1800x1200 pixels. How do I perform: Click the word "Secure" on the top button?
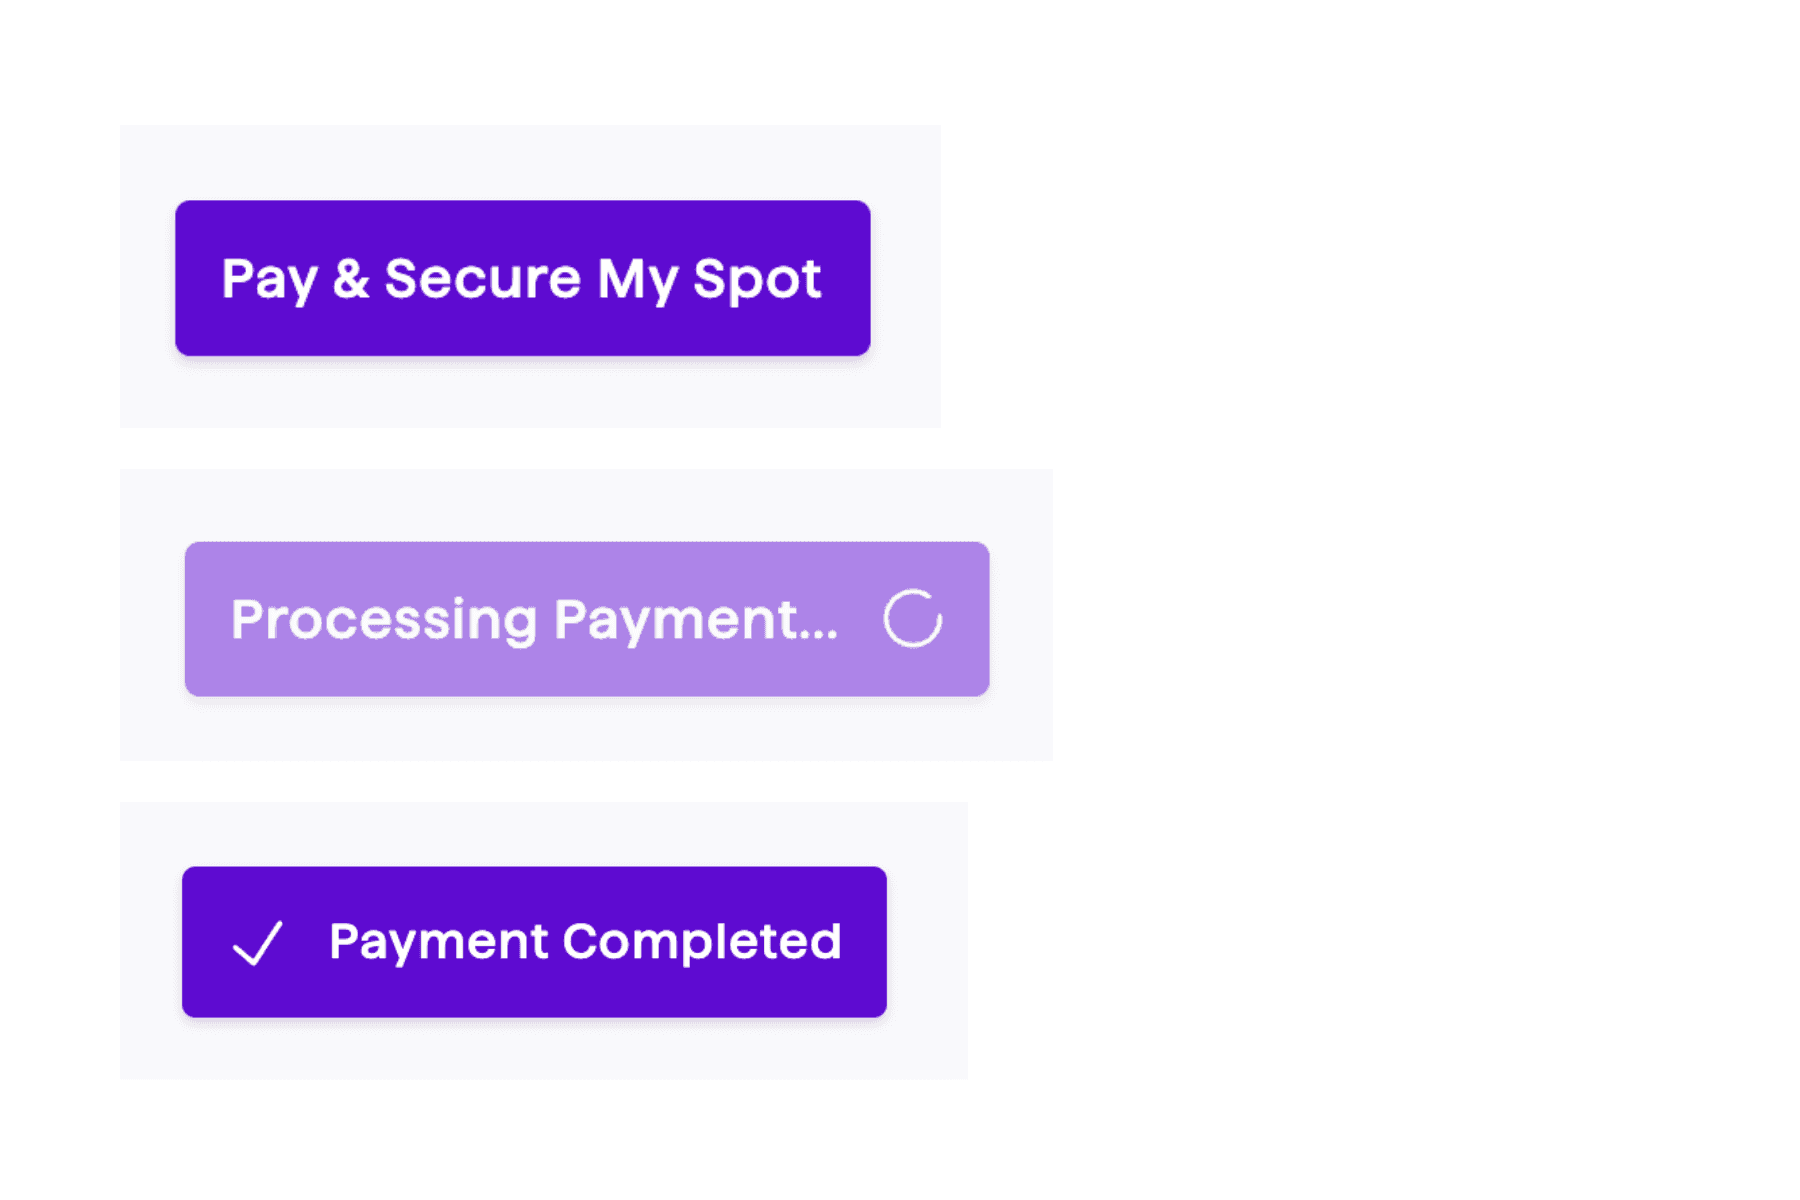(x=482, y=278)
